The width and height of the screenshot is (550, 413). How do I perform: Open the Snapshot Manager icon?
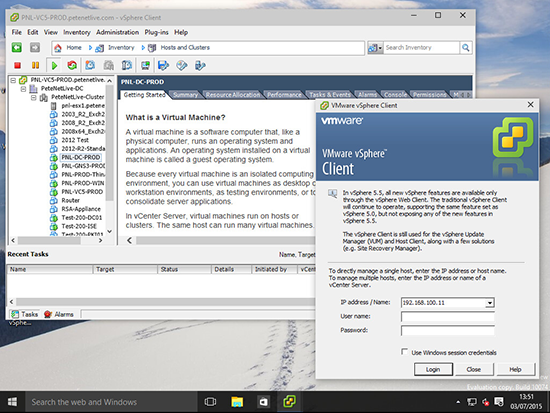point(127,65)
